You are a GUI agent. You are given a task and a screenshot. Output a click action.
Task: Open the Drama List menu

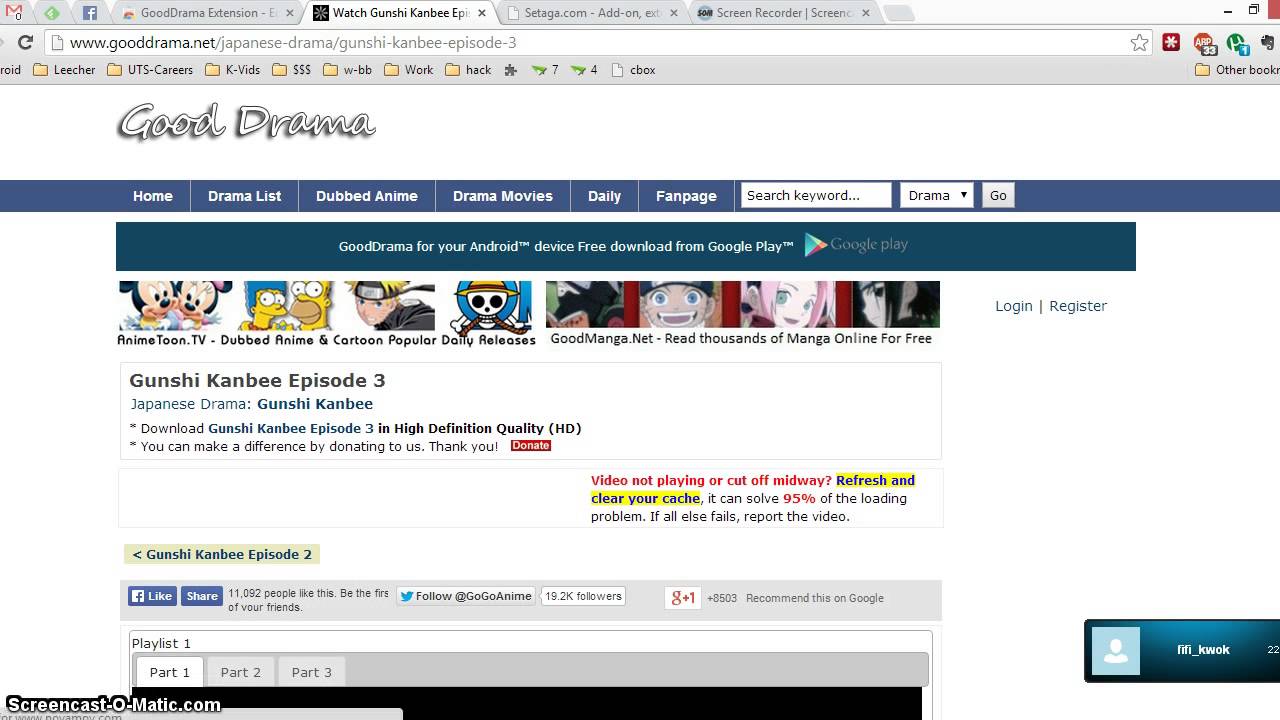coord(245,196)
